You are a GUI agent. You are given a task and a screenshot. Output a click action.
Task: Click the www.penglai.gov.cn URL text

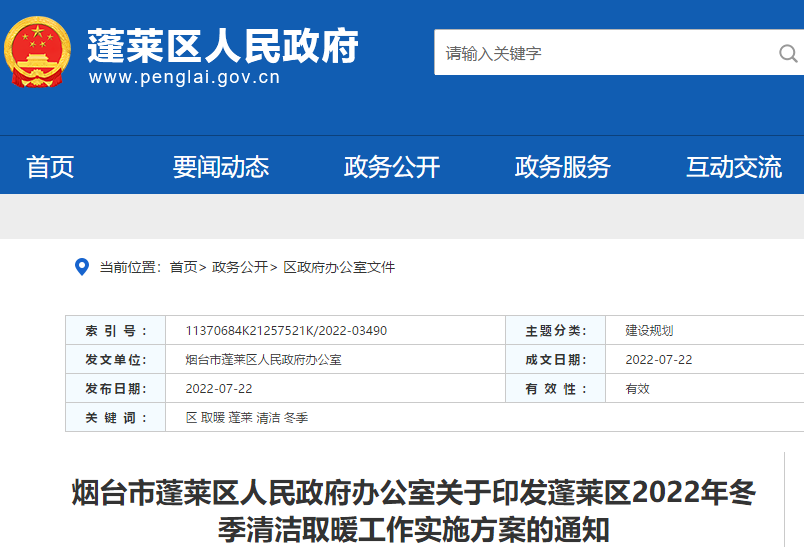[185, 77]
